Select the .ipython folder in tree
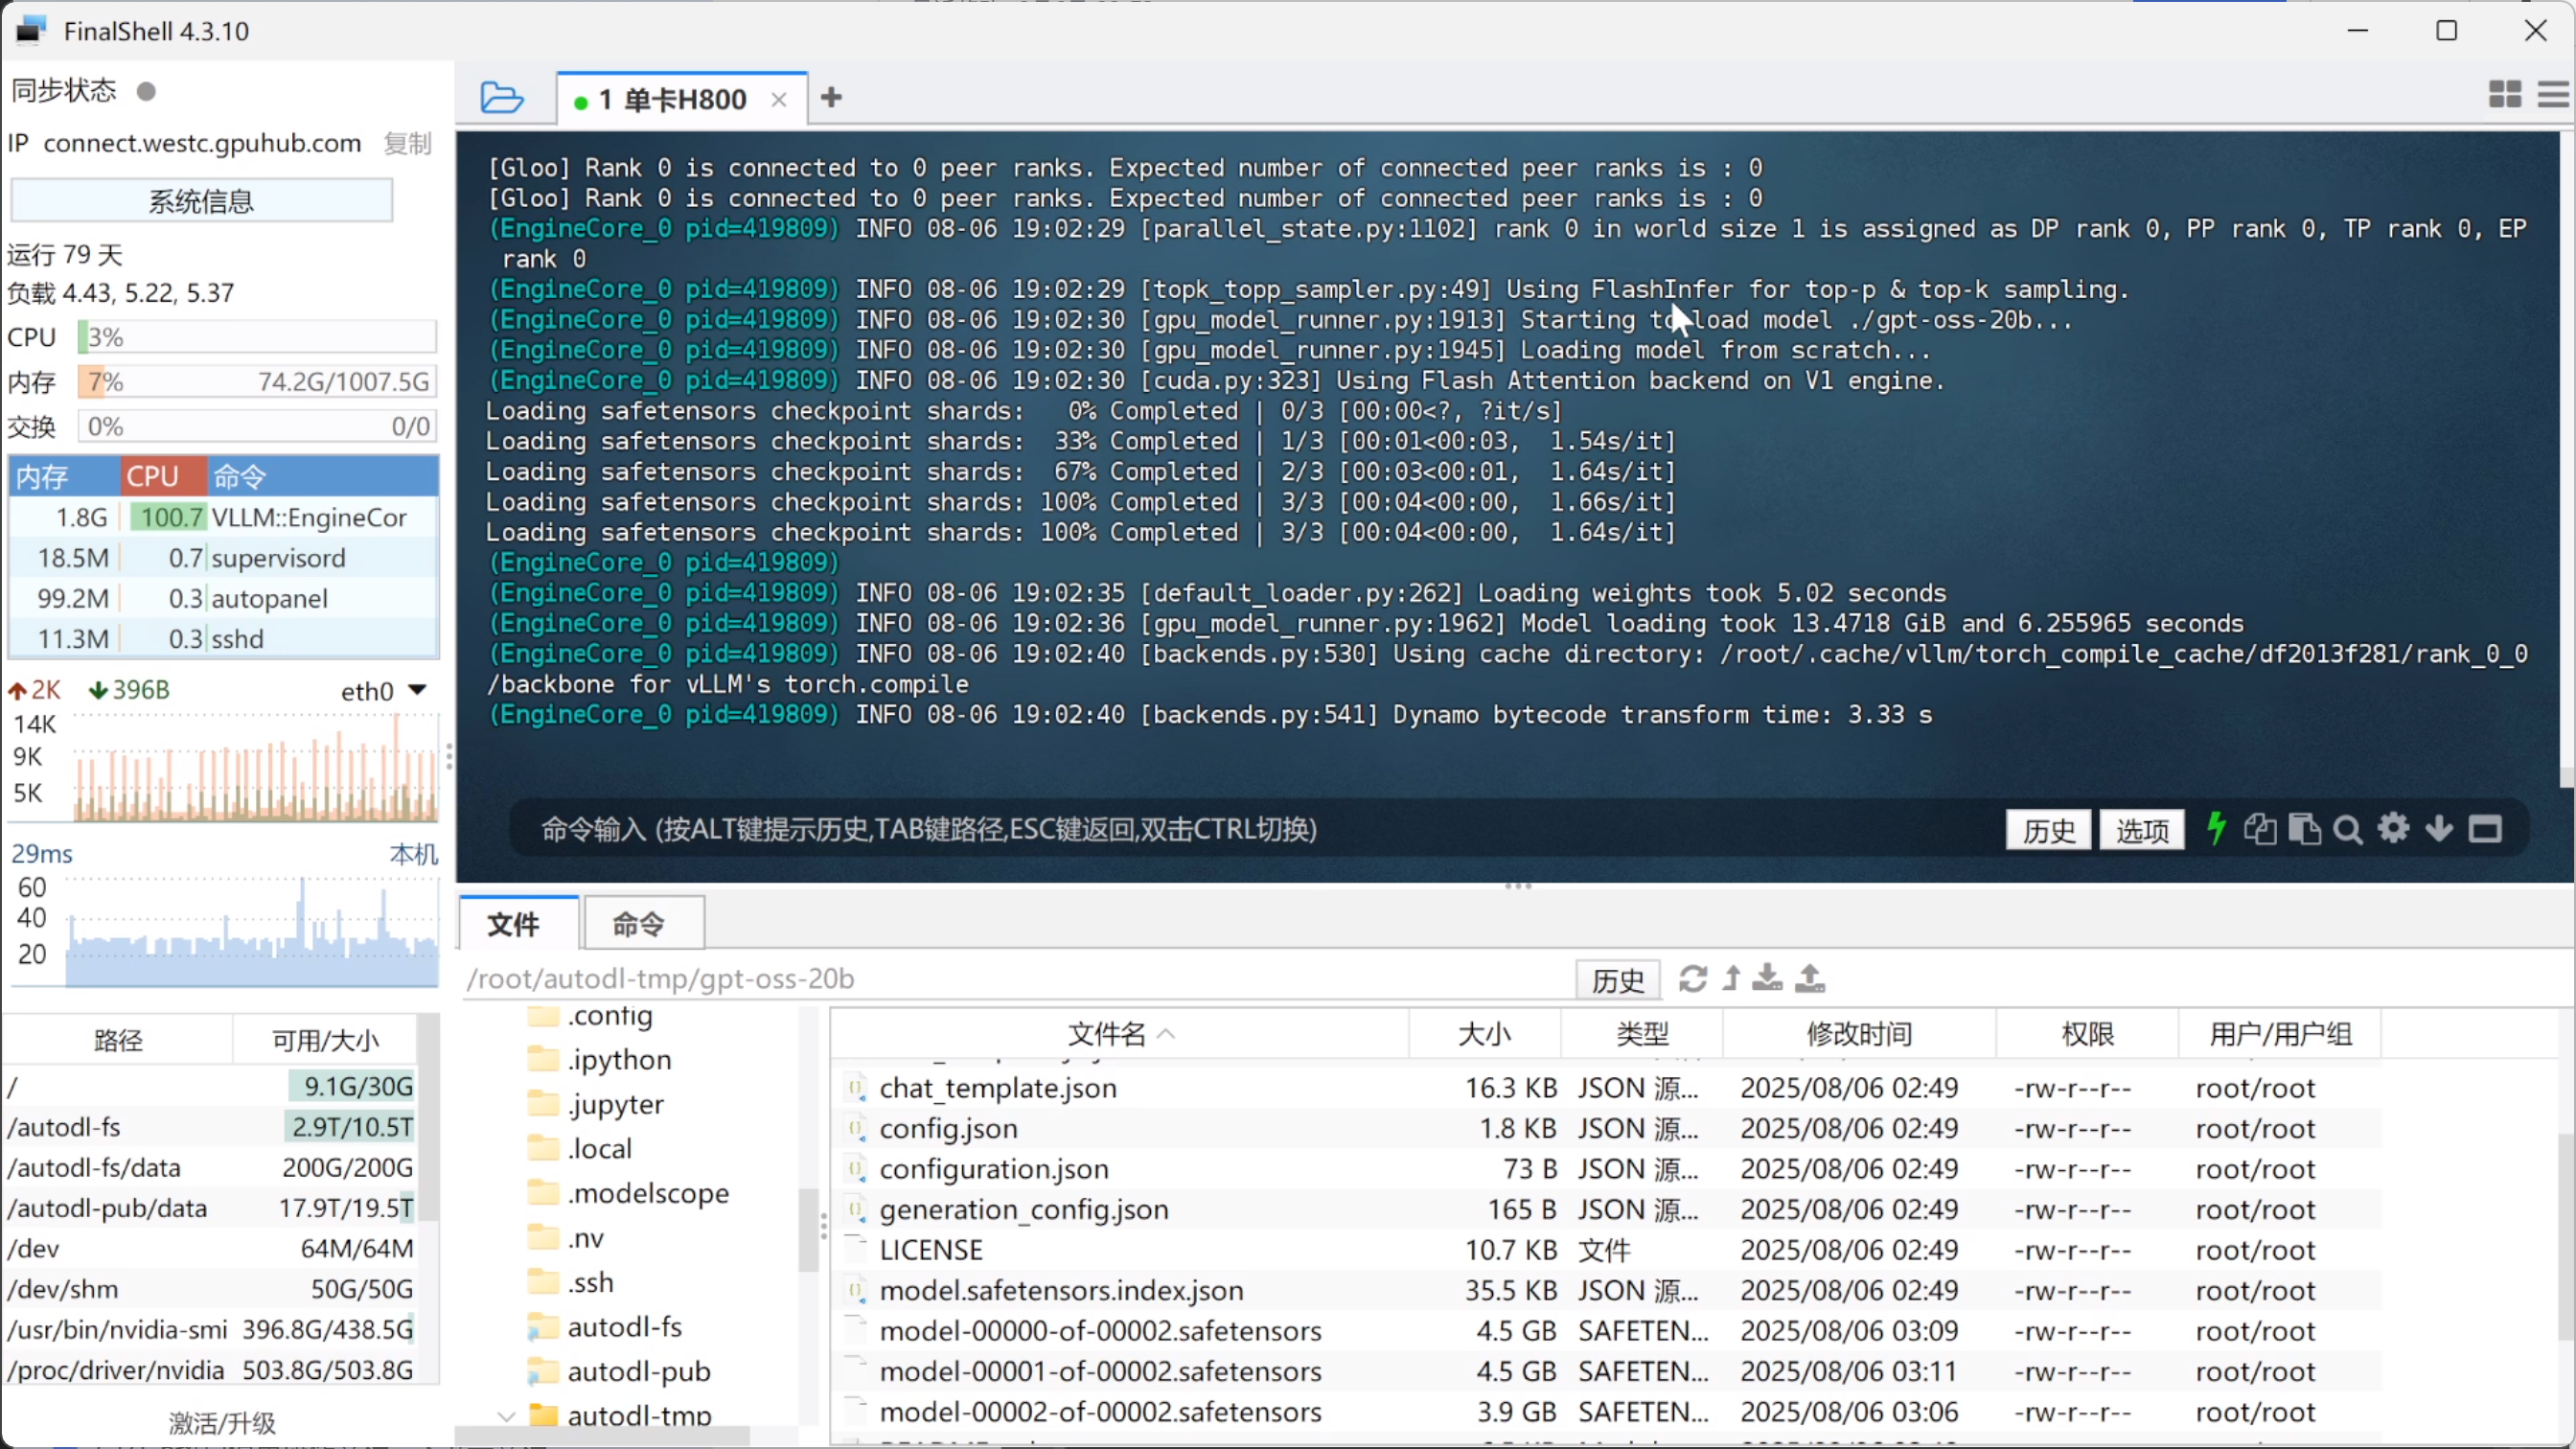 (x=619, y=1059)
